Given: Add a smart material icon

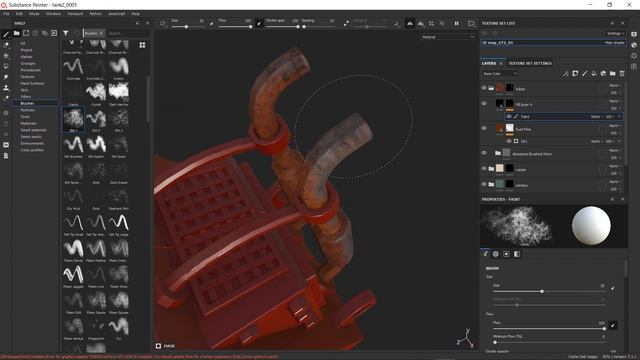Looking at the screenshot, I should click(x=603, y=73).
